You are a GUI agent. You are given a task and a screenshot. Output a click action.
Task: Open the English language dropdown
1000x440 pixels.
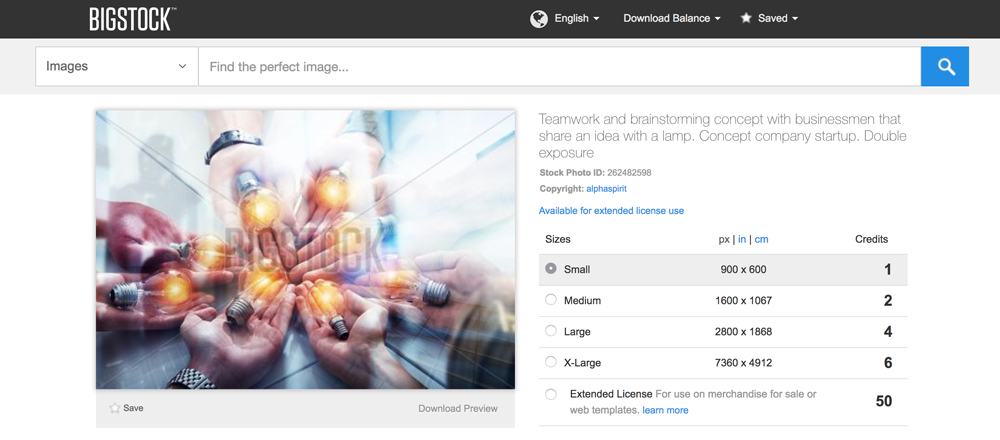click(577, 18)
